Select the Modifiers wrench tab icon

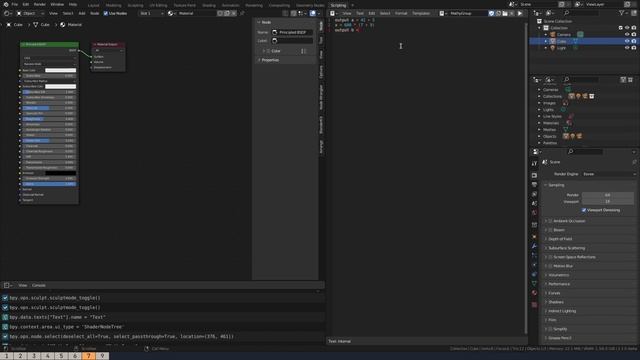click(534, 246)
